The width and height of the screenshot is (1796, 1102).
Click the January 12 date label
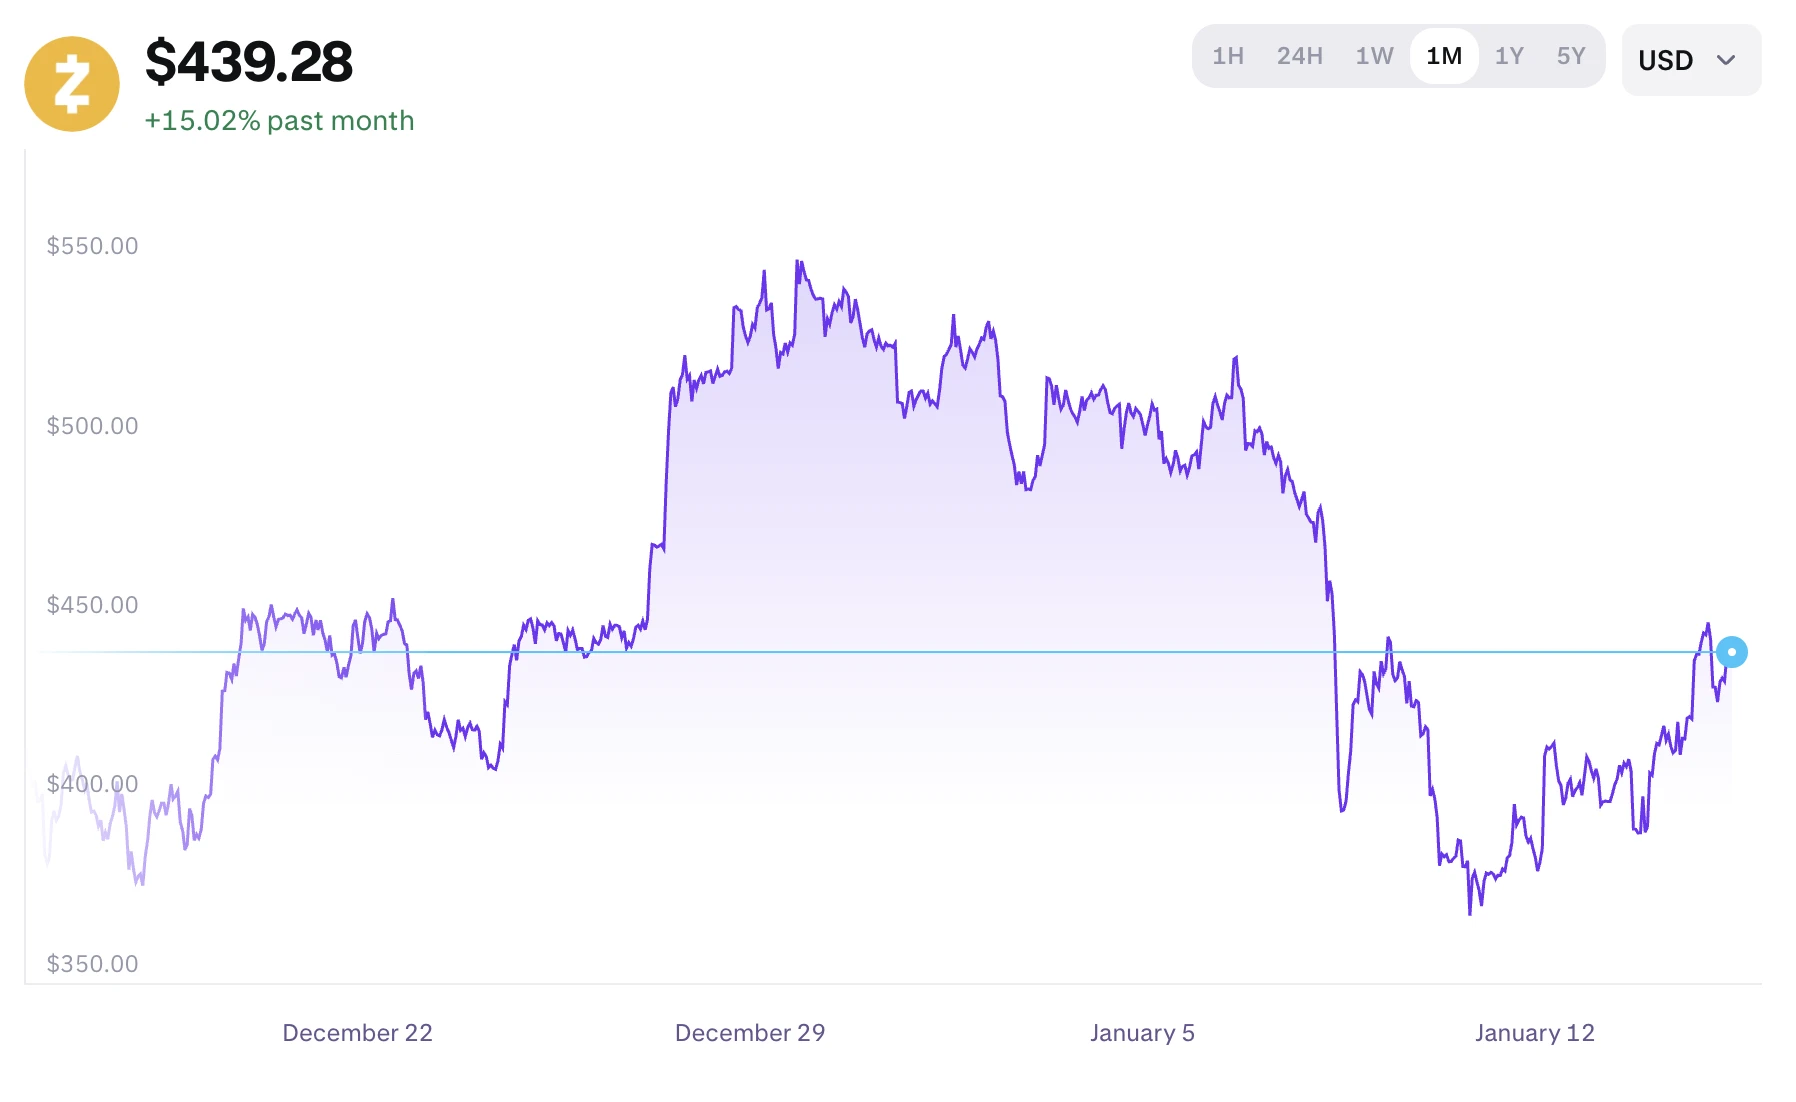[x=1534, y=1033]
